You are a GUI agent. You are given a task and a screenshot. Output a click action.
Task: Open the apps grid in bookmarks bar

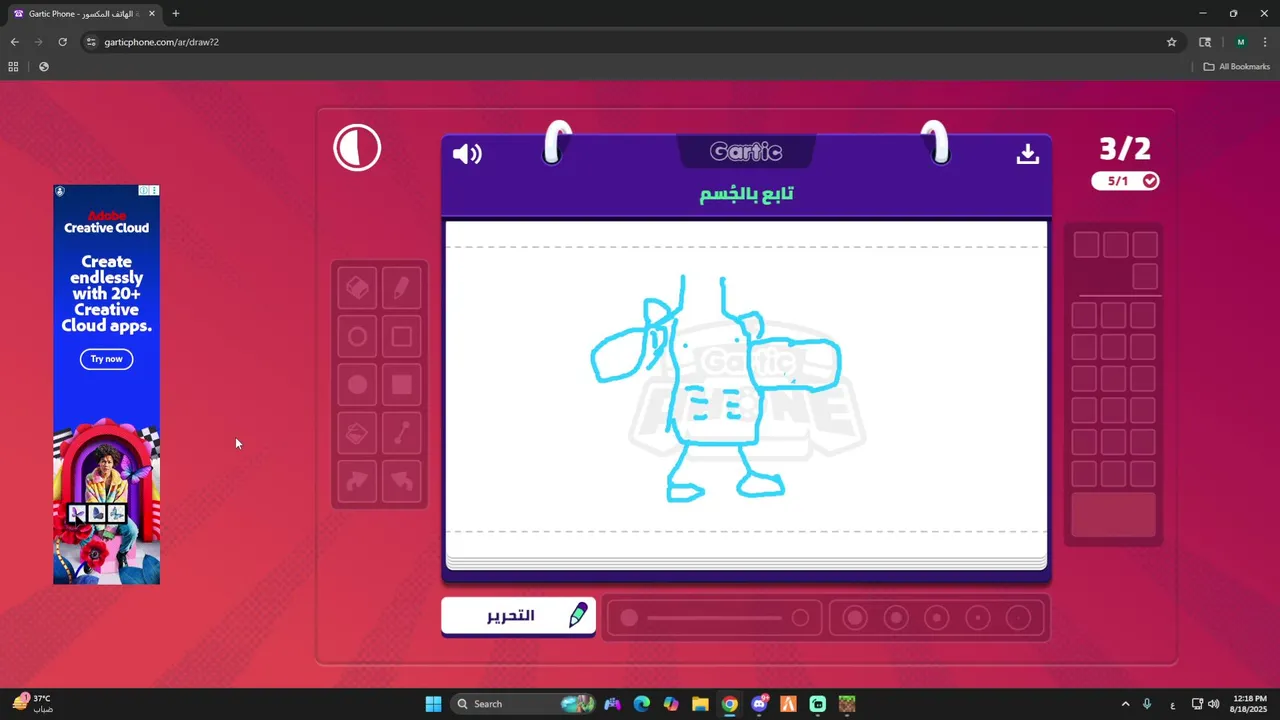tap(13, 67)
